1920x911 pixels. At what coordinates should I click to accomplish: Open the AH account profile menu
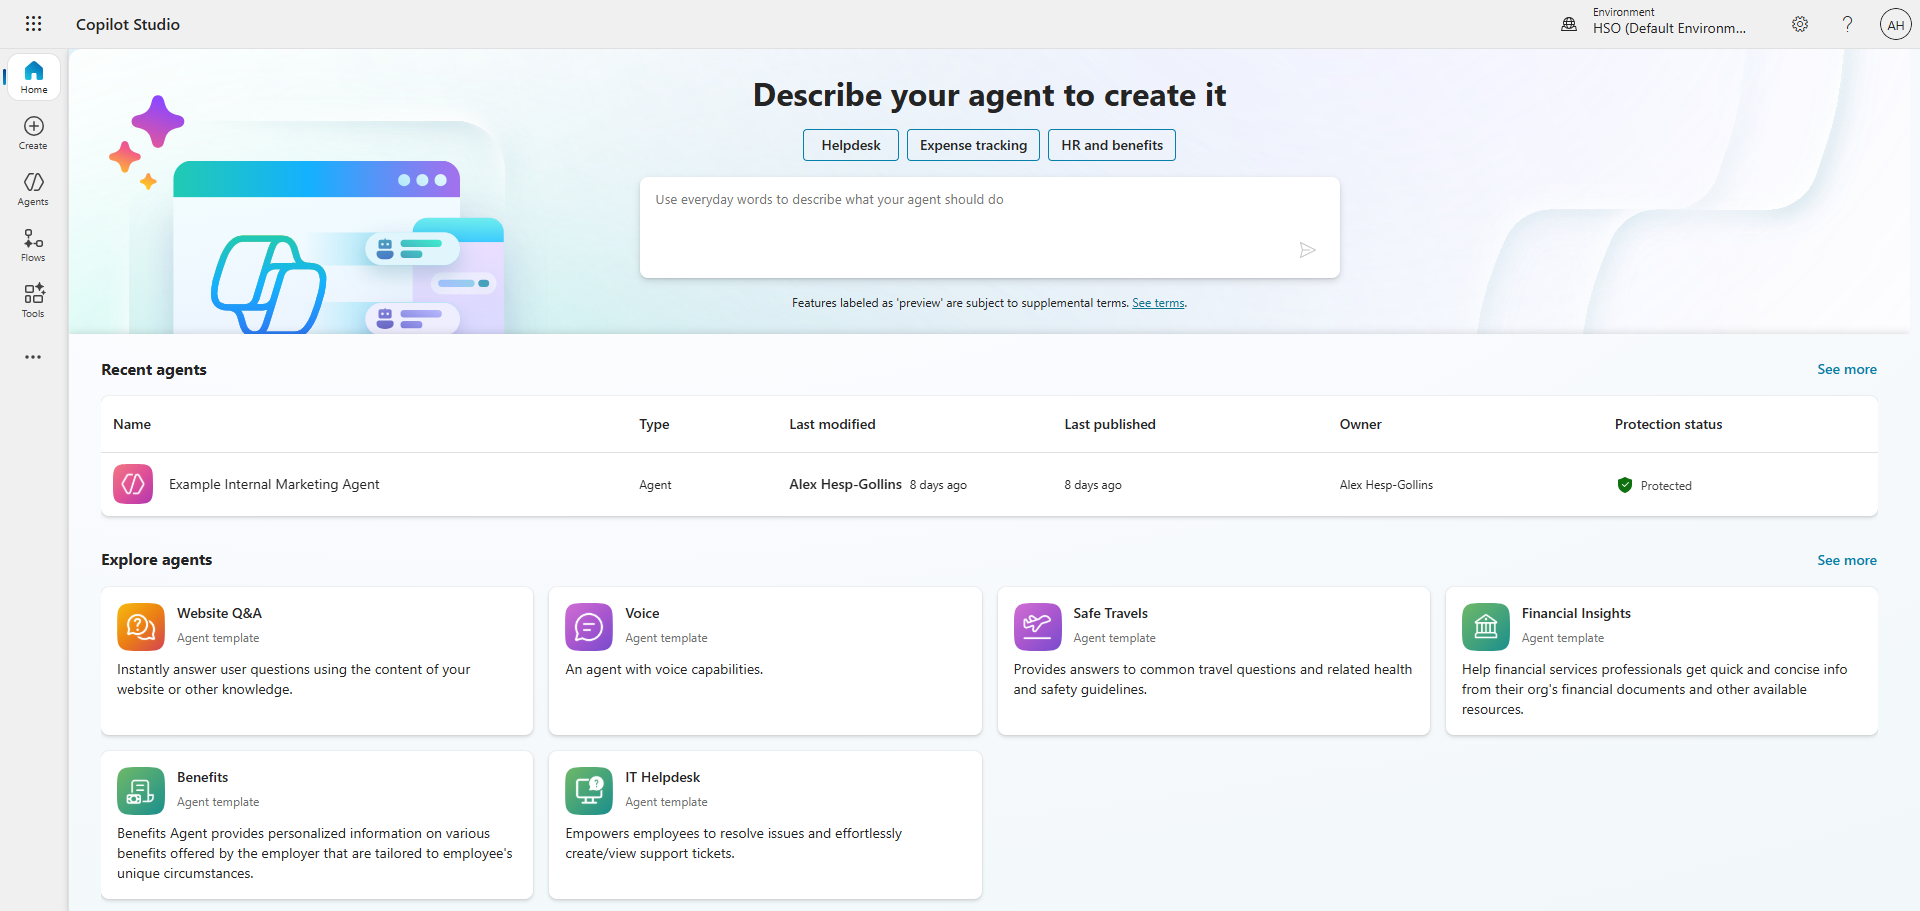click(1895, 24)
